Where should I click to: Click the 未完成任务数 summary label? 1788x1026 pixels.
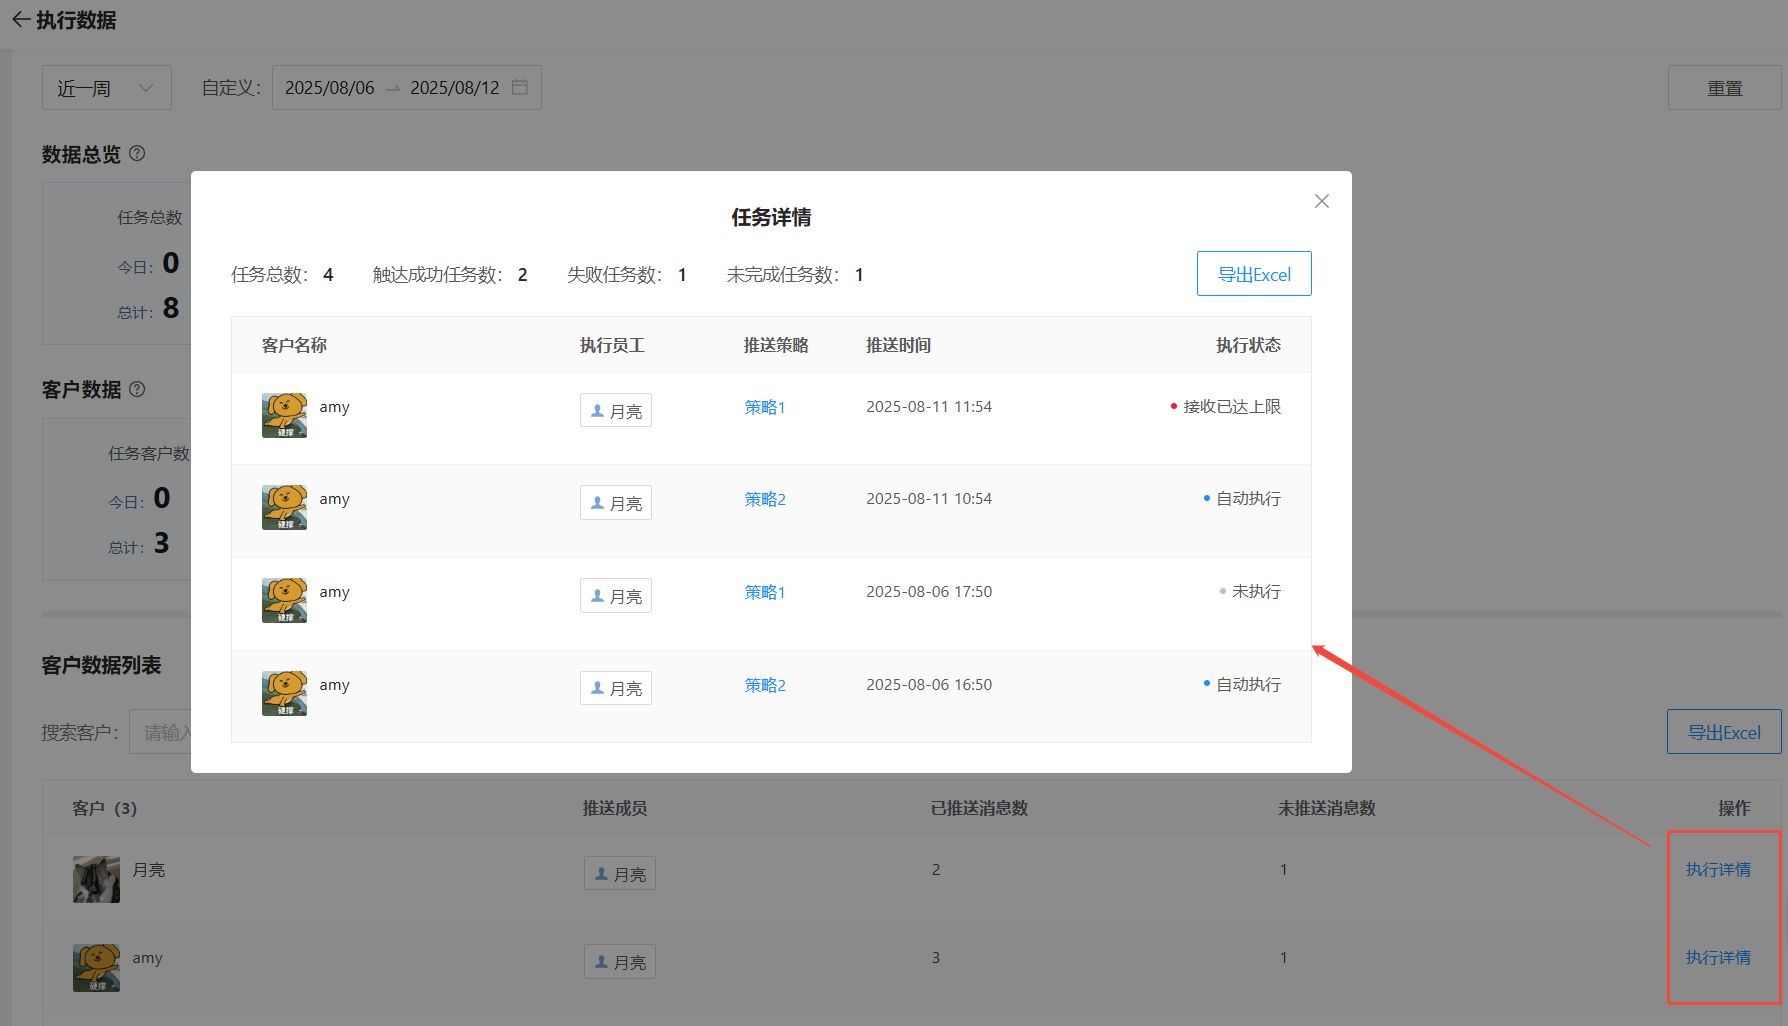[x=782, y=275]
